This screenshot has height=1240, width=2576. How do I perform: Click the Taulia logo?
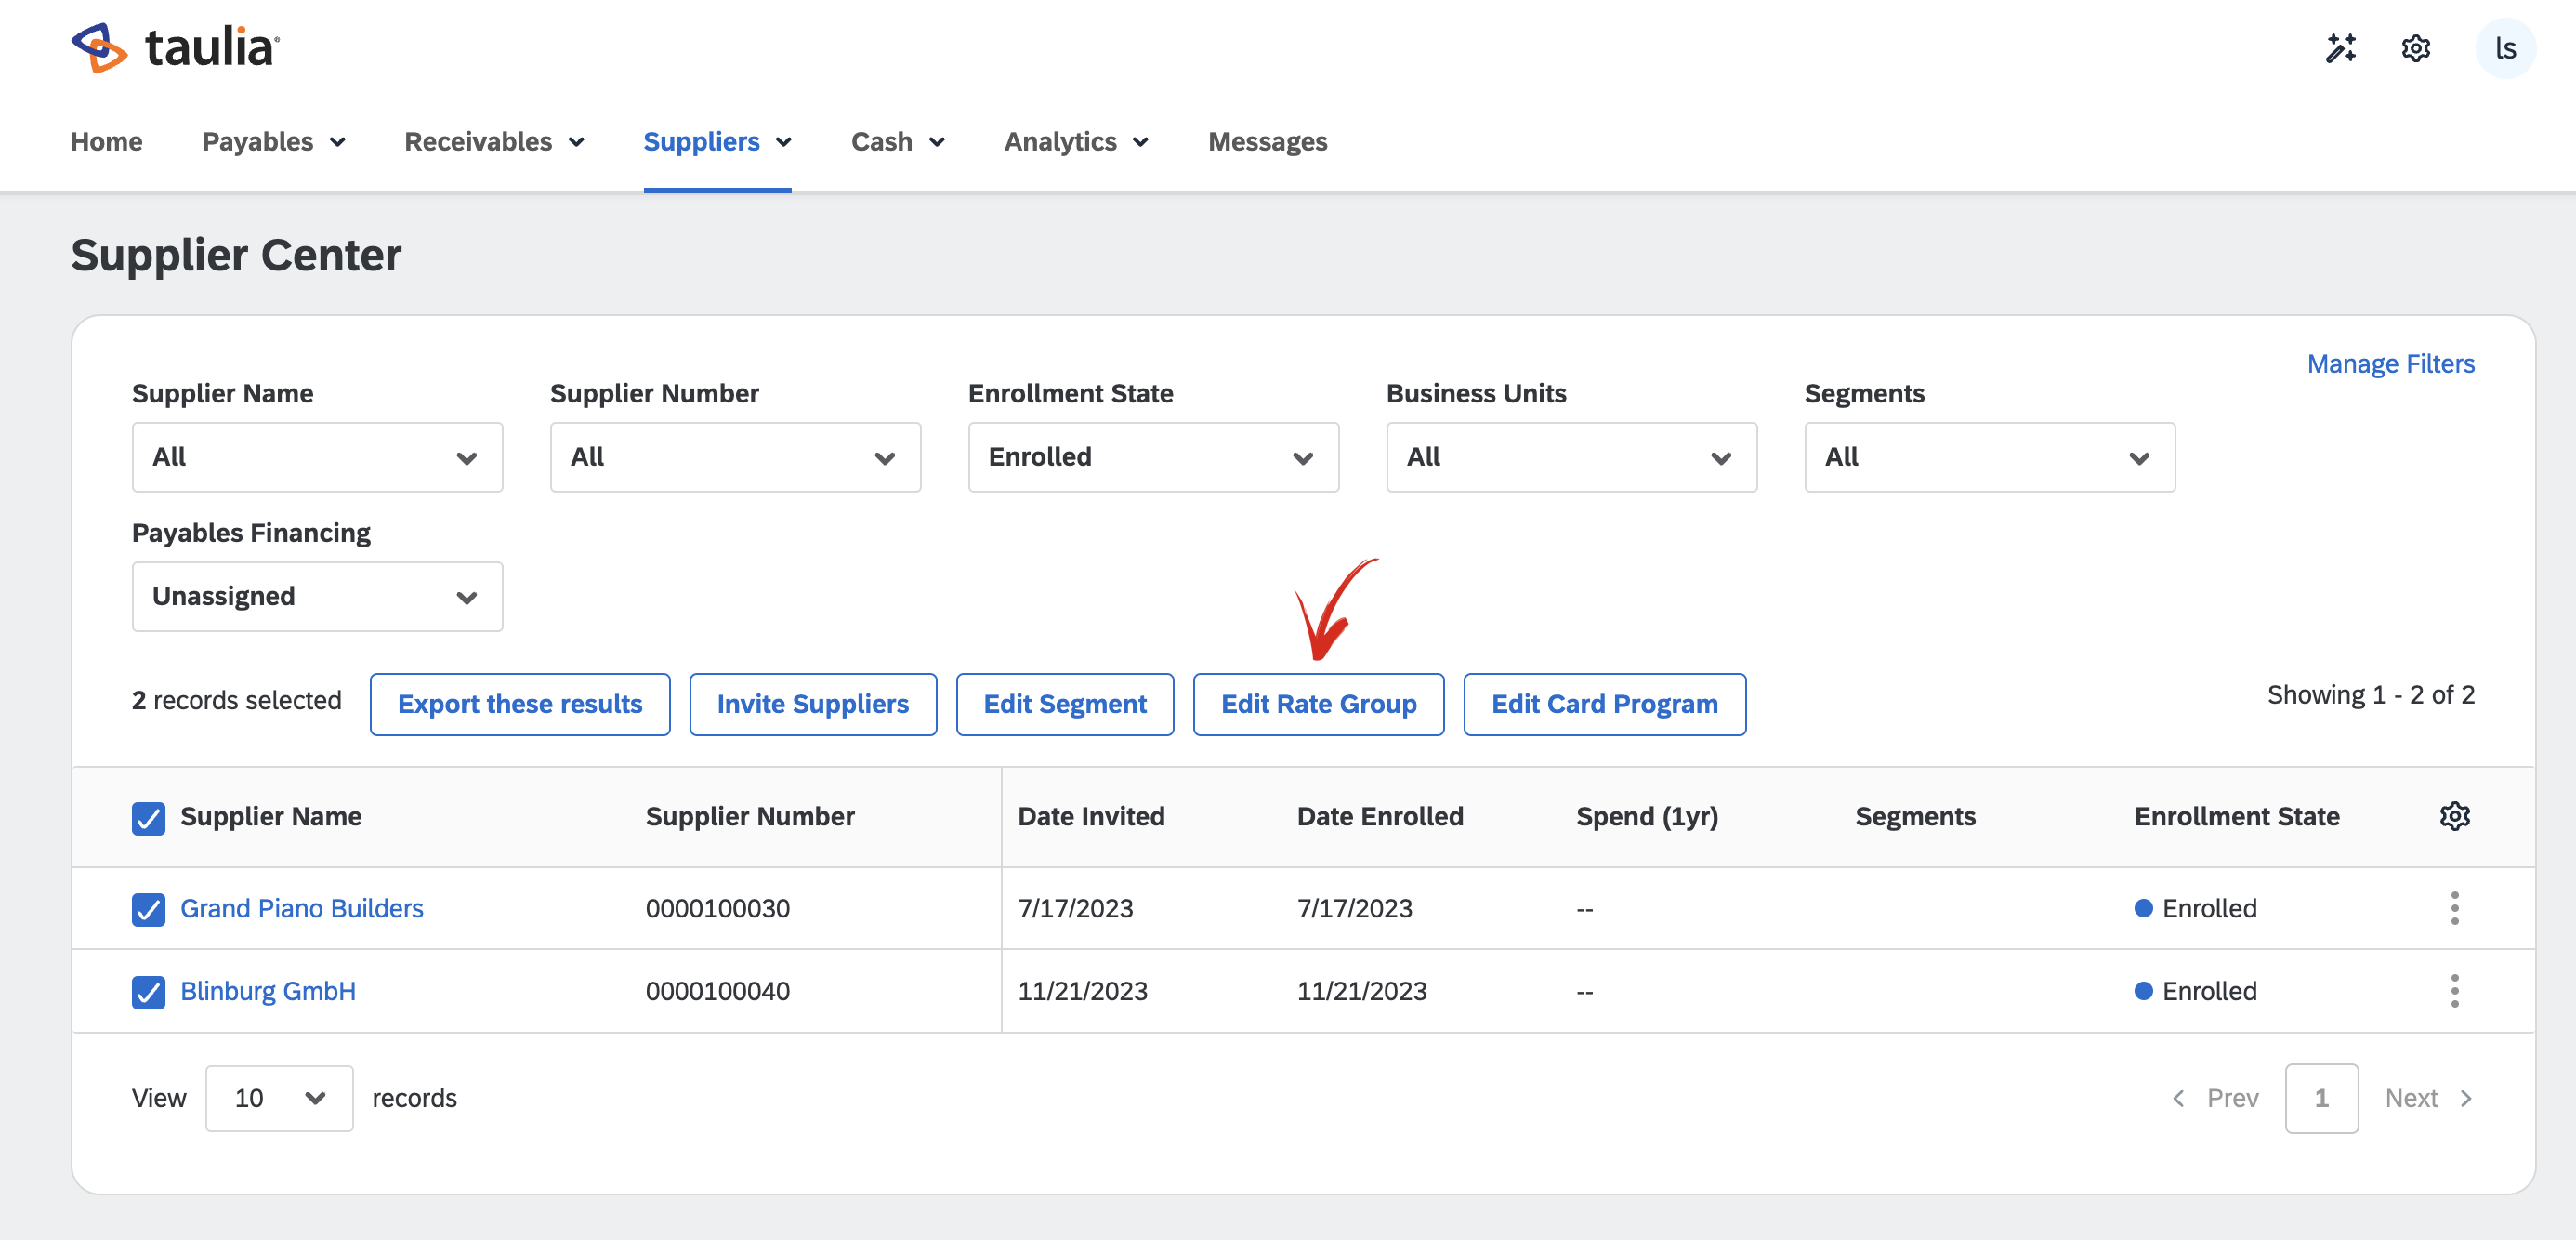(x=175, y=47)
